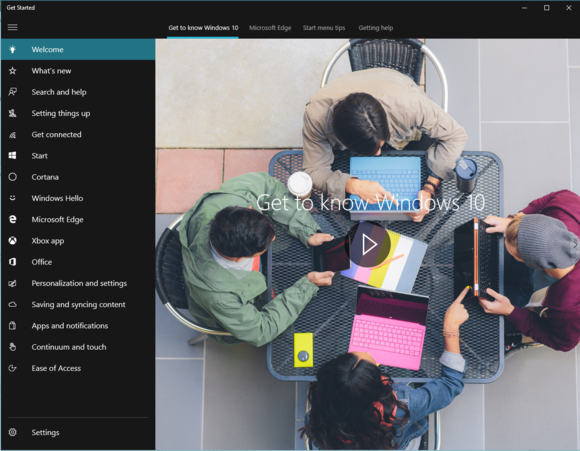The width and height of the screenshot is (580, 451).
Task: Go to Search and help label
Action: [59, 92]
